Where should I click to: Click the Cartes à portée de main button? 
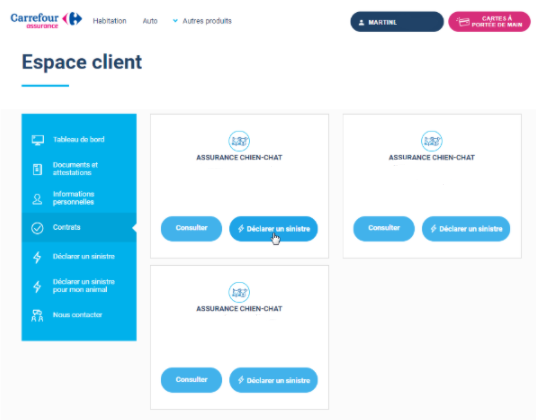click(x=490, y=22)
